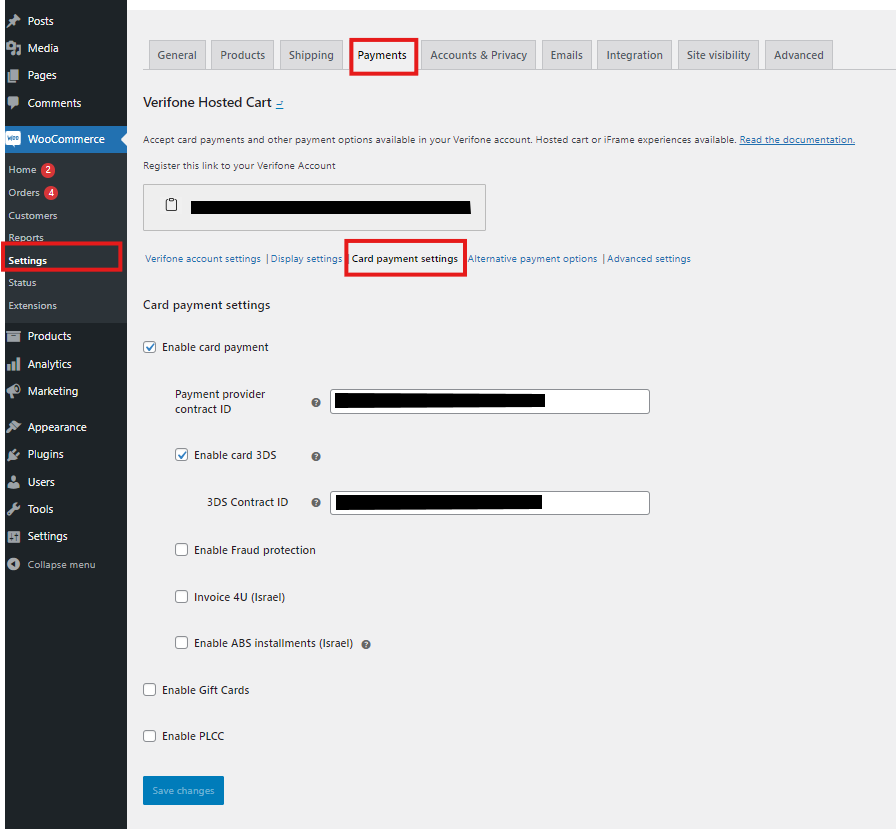Image resolution: width=896 pixels, height=829 pixels.
Task: Click the Analytics bar chart icon
Action: [14, 365]
